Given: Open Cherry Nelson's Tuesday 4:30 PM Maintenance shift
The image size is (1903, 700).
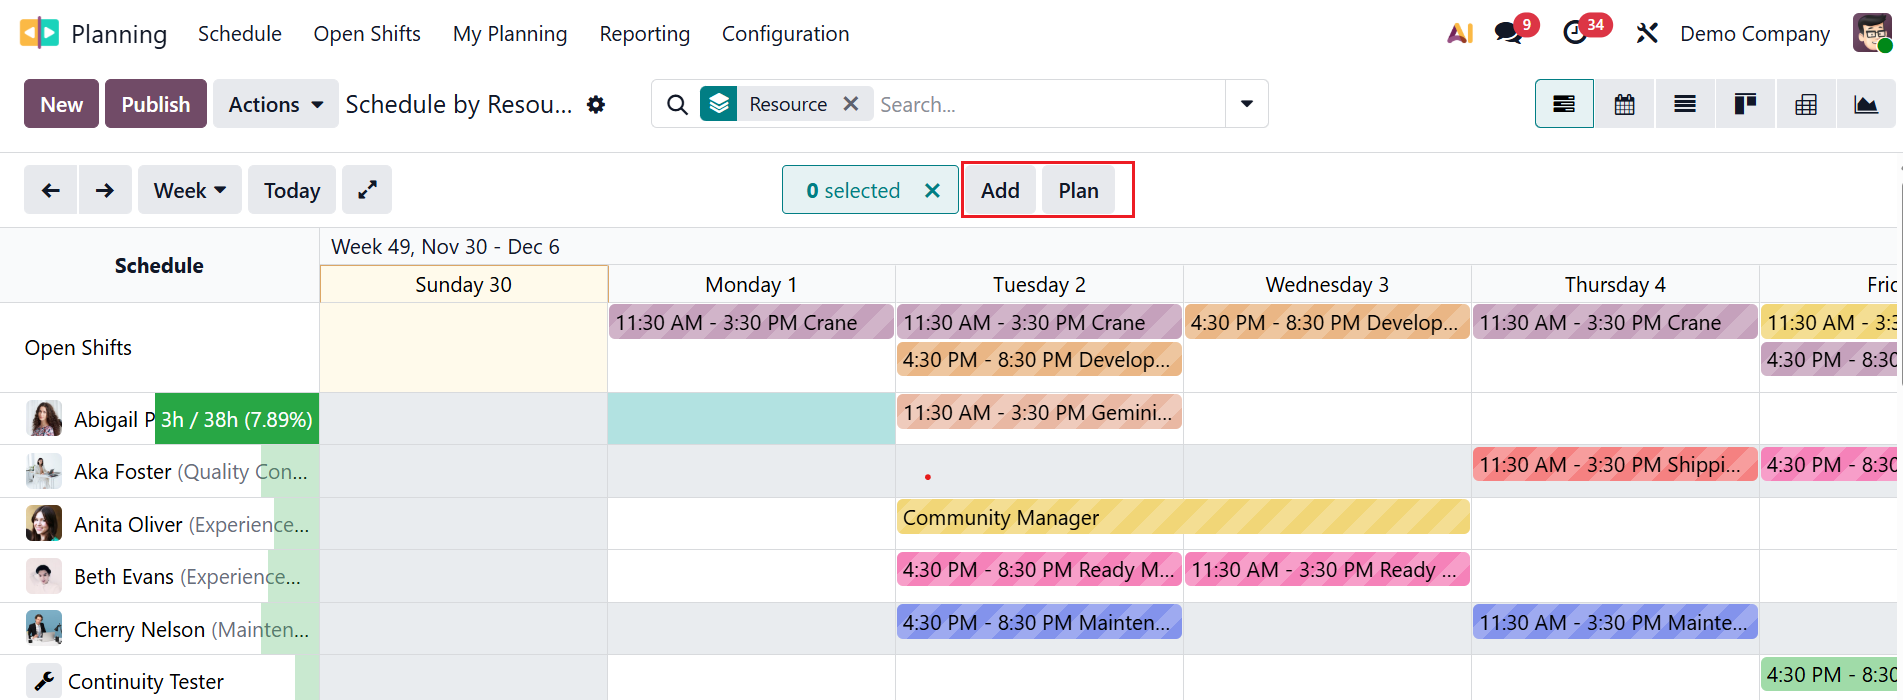Looking at the screenshot, I should [1039, 622].
